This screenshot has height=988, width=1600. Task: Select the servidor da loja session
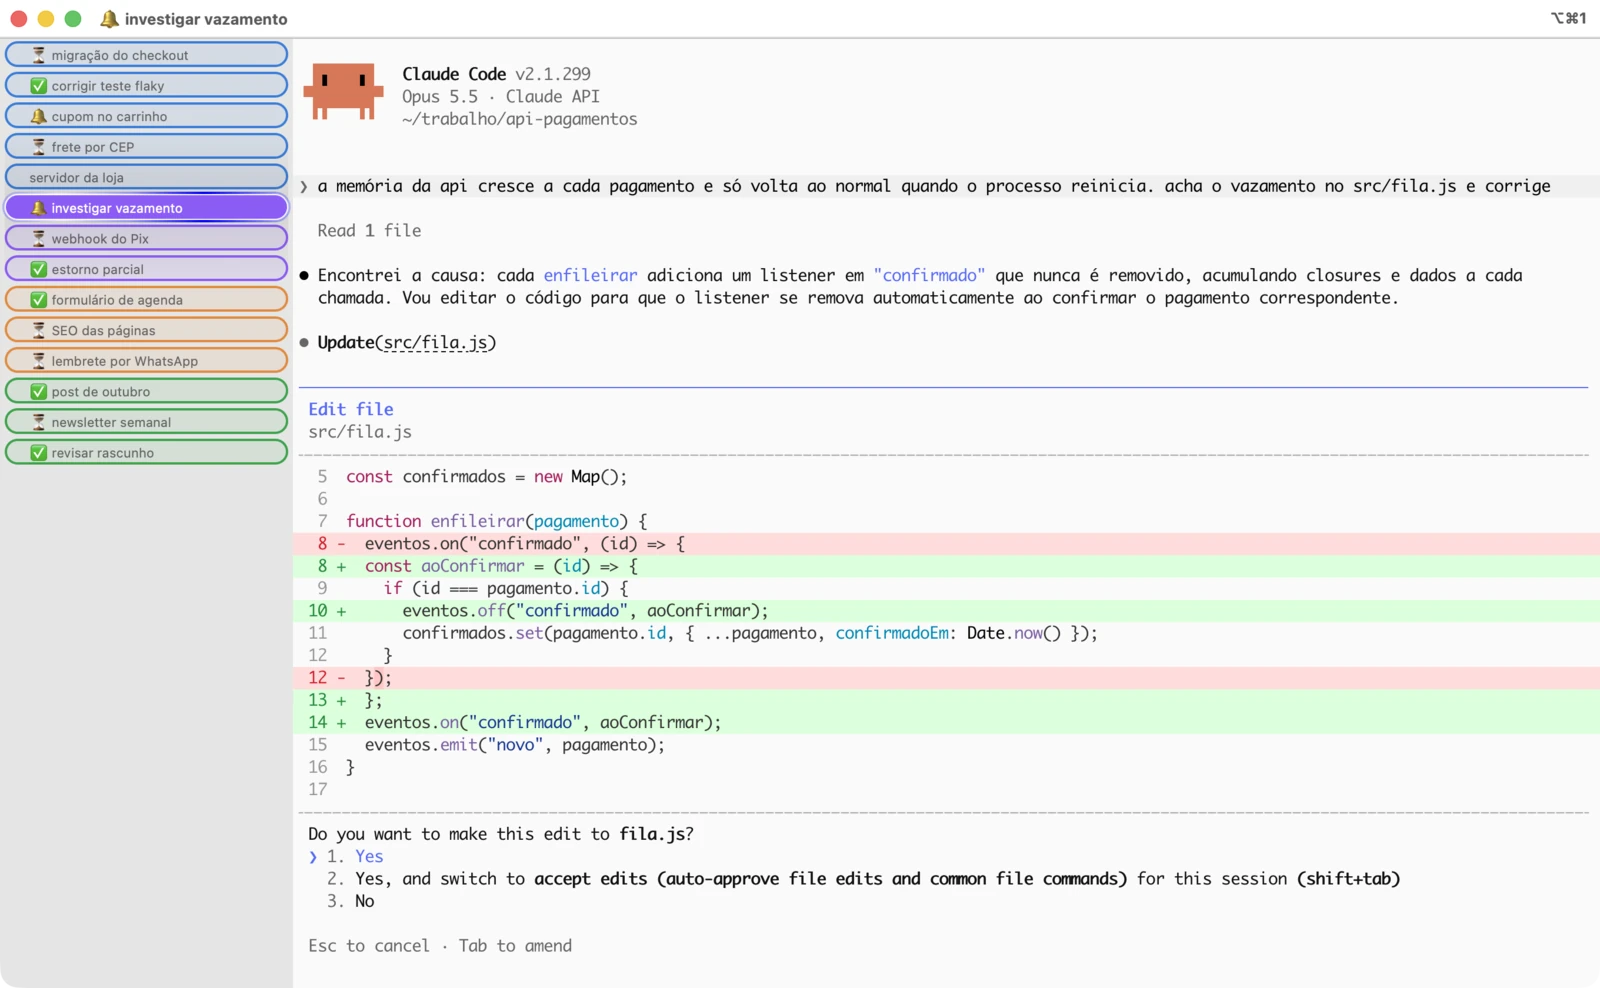tap(146, 177)
